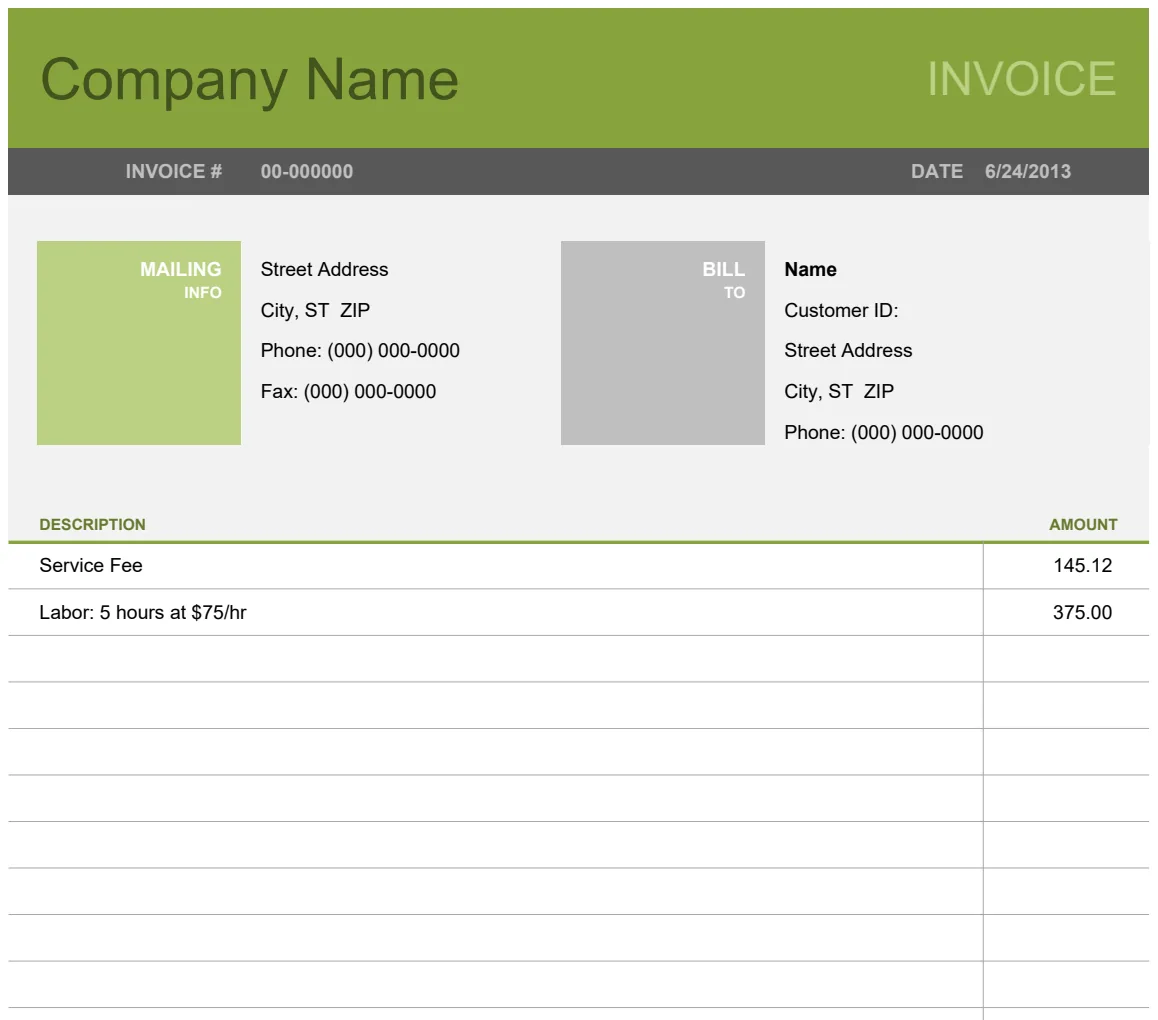This screenshot has height=1020, width=1158.
Task: Select the Customer ID: field
Action: [x=841, y=310]
